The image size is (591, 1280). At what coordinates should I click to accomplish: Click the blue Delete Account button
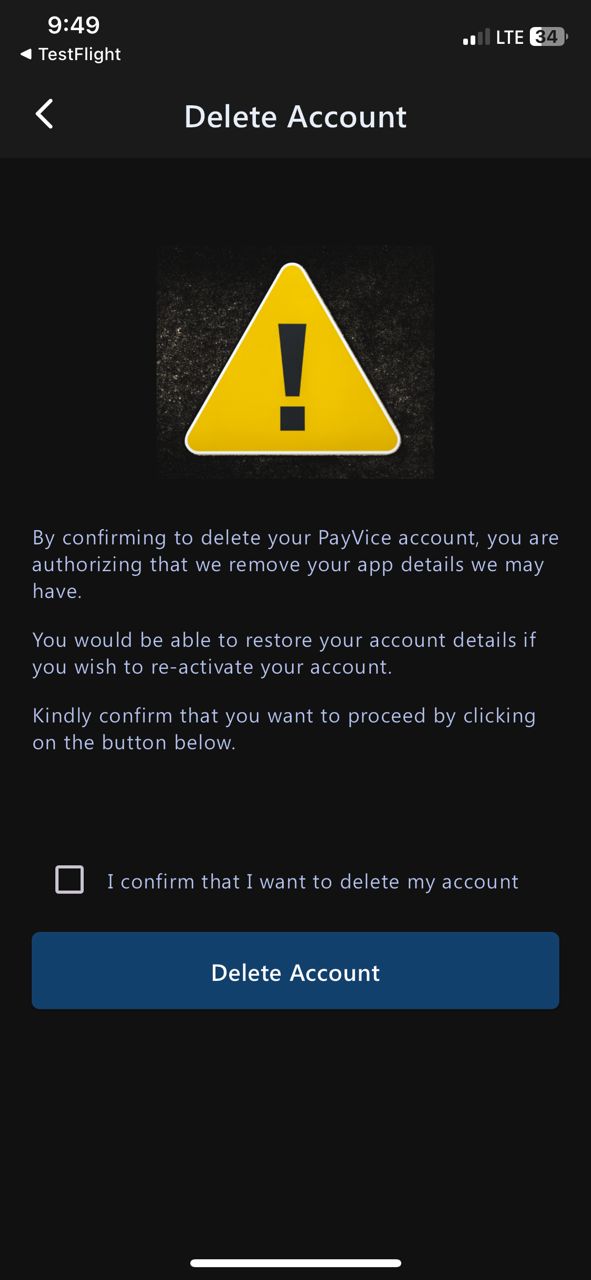pyautogui.click(x=295, y=971)
